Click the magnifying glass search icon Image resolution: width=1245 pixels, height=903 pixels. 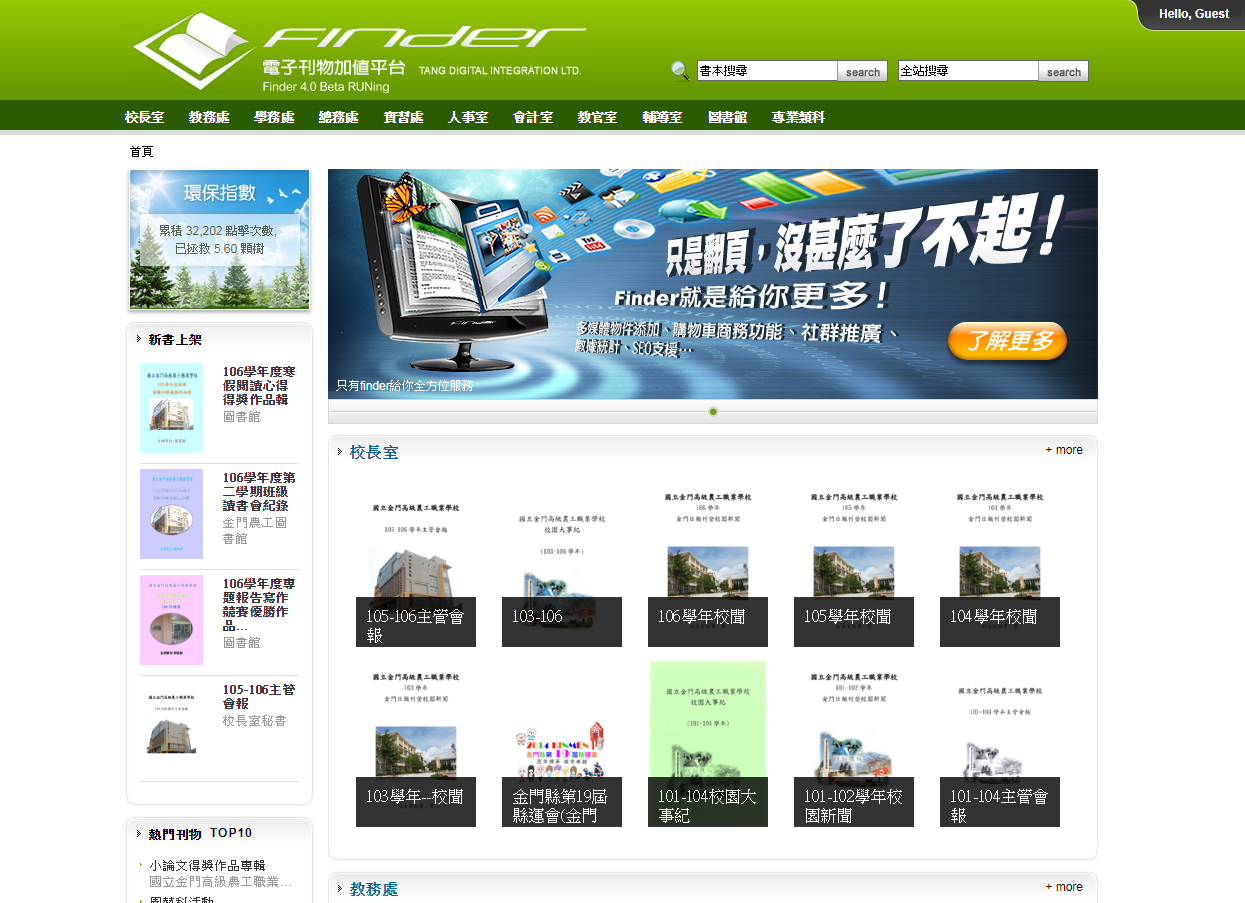(x=680, y=71)
